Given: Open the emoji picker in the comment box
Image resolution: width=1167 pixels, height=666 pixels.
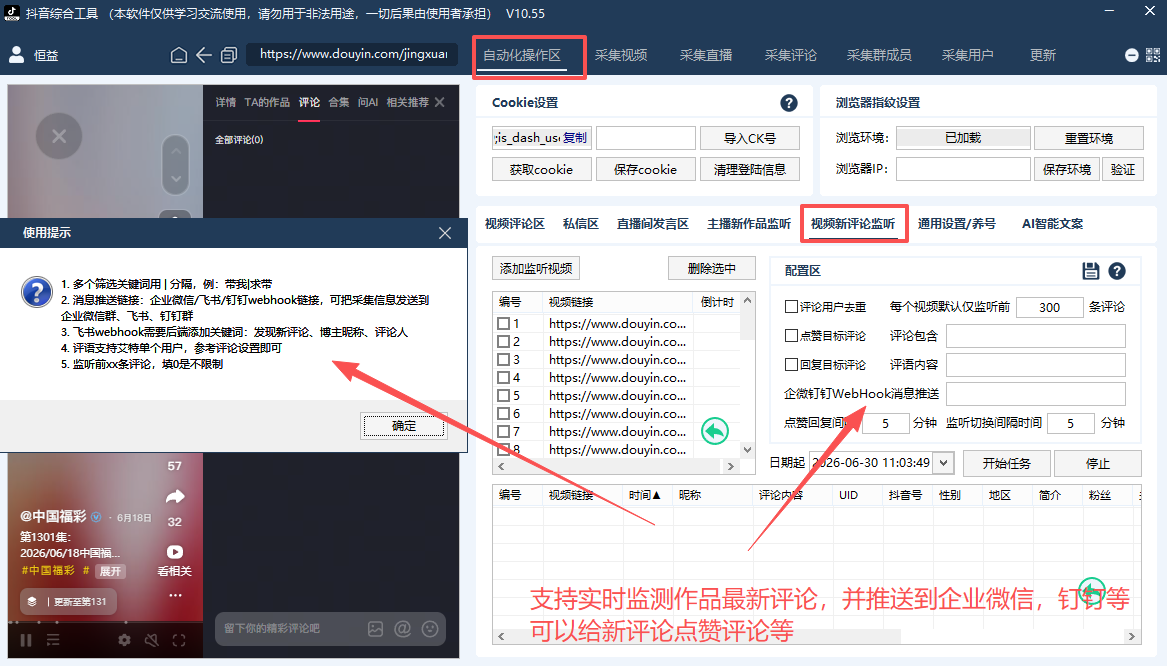Looking at the screenshot, I should [x=430, y=629].
